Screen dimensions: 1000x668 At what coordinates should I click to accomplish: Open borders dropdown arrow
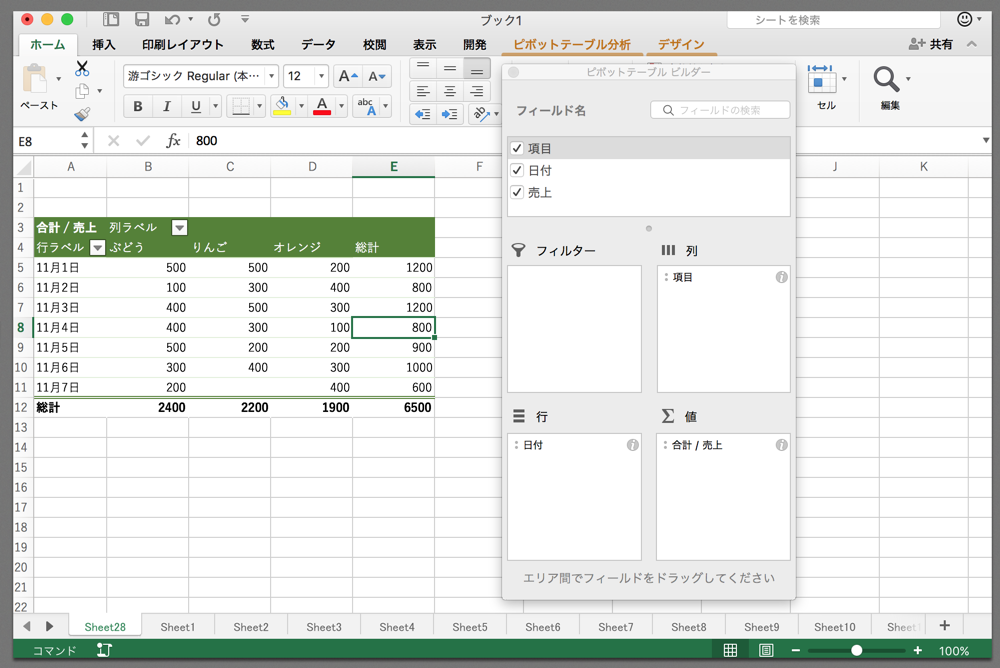tap(259, 107)
